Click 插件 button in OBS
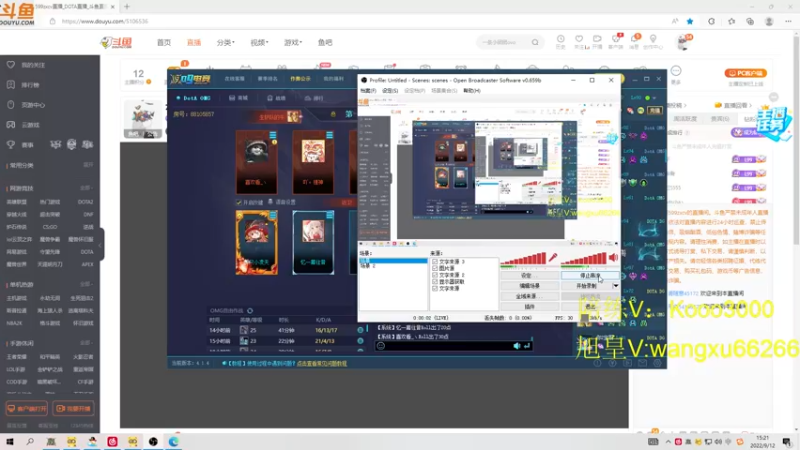 pos(529,307)
